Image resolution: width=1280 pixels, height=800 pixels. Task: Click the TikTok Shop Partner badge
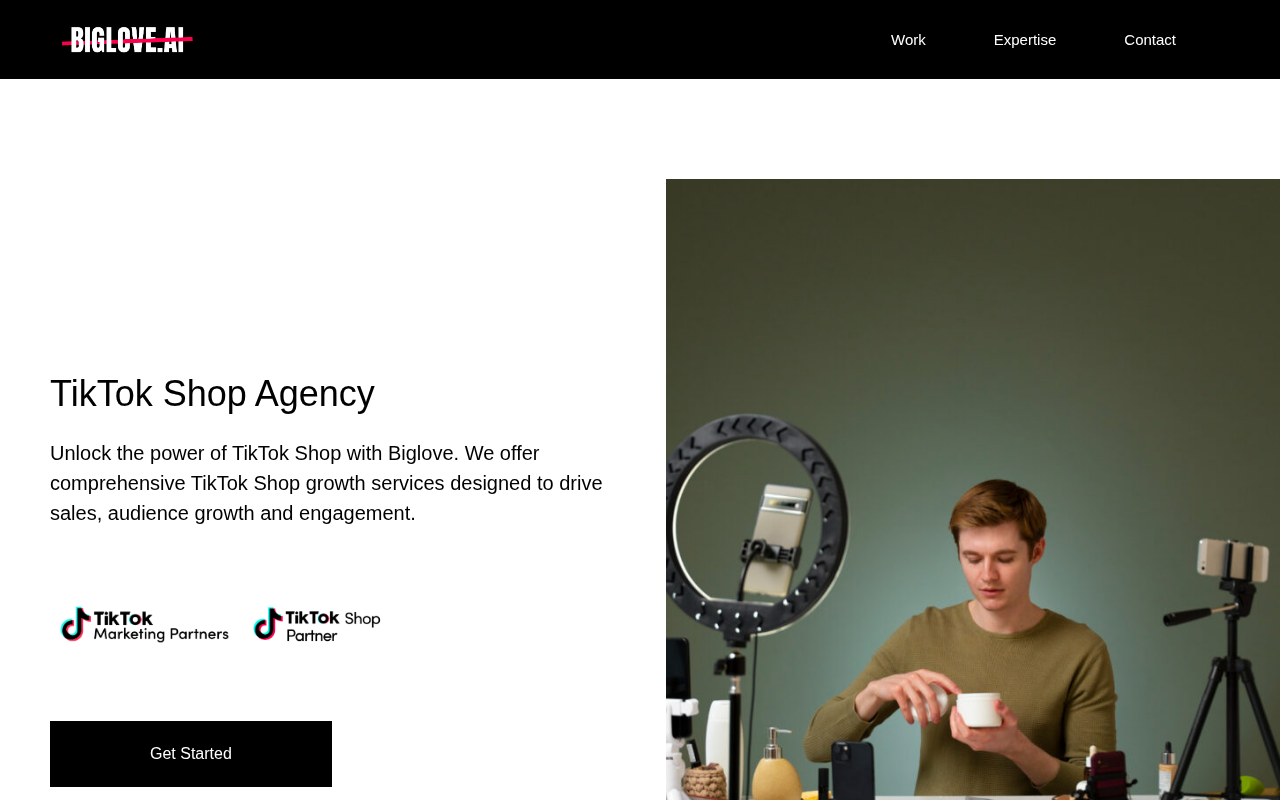tap(317, 625)
